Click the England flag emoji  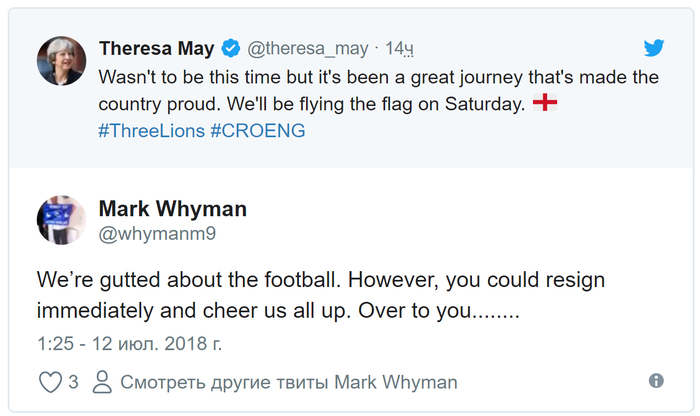point(545,103)
